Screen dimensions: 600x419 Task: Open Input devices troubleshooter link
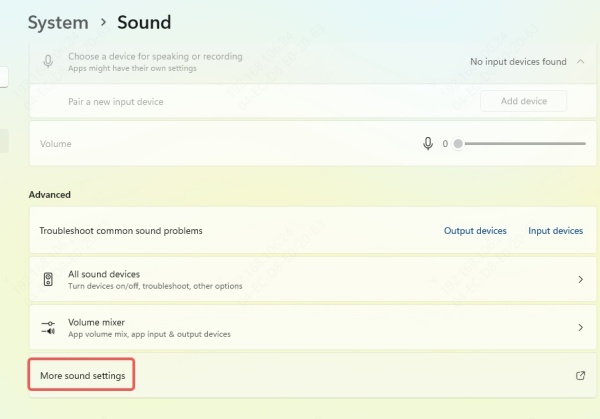tap(556, 231)
